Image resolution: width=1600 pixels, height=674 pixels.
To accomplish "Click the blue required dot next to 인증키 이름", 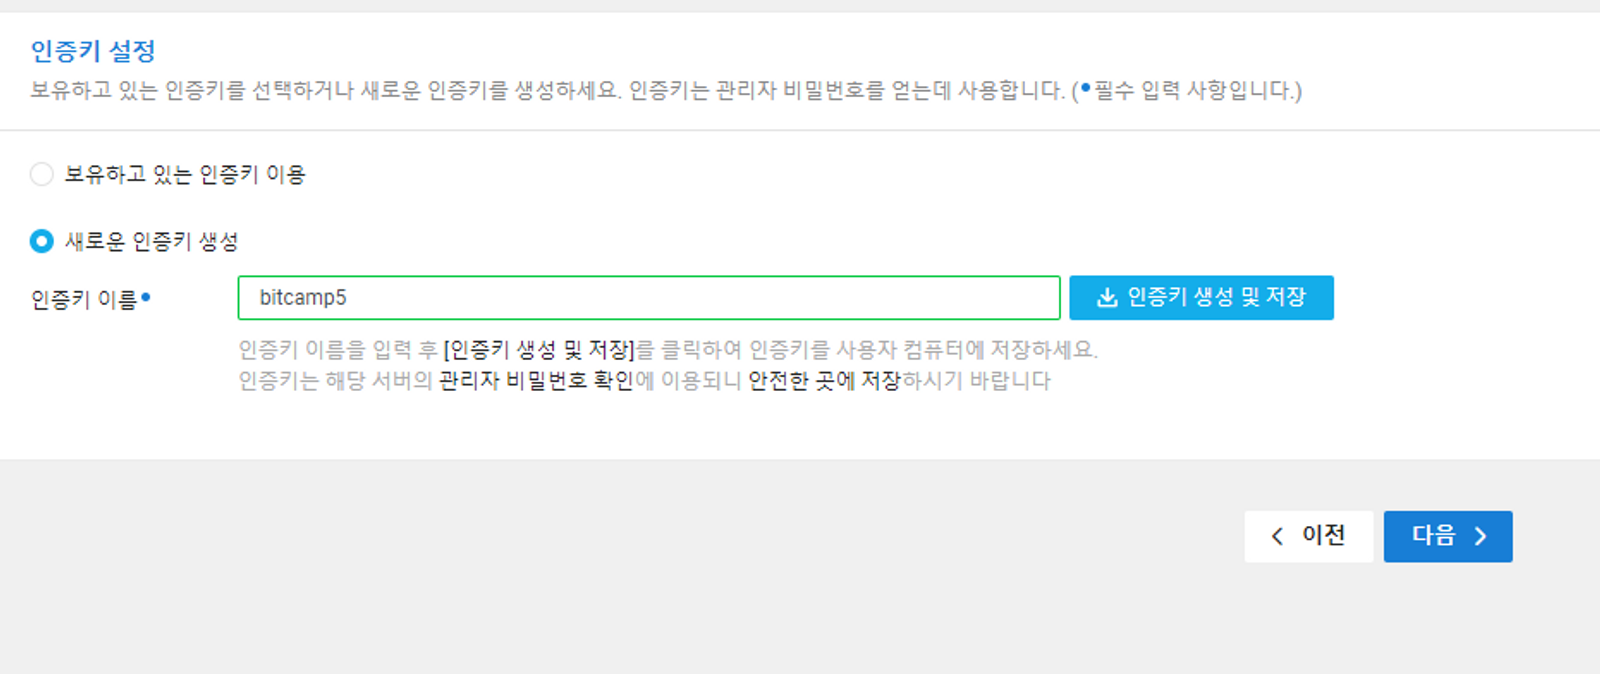I will coord(146,297).
